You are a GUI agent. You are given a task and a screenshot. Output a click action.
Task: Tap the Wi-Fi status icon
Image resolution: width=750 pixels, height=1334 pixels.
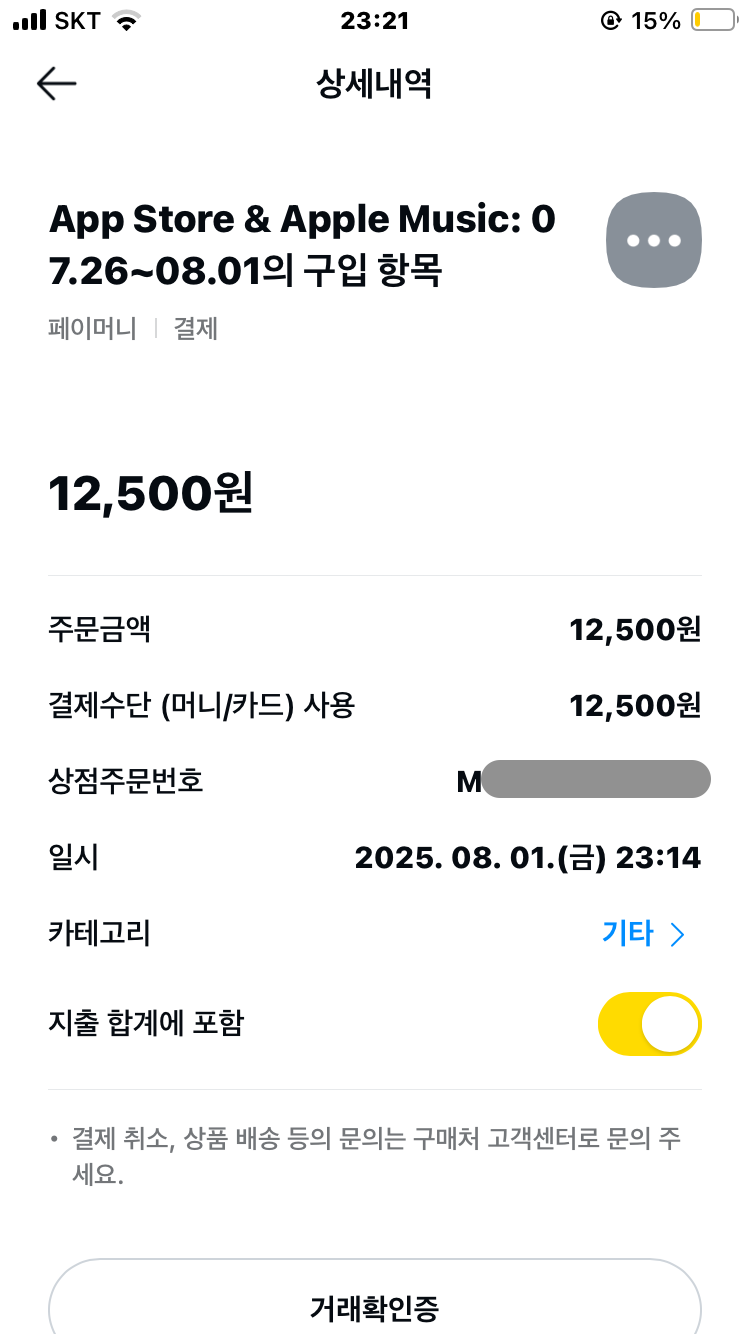click(x=125, y=20)
